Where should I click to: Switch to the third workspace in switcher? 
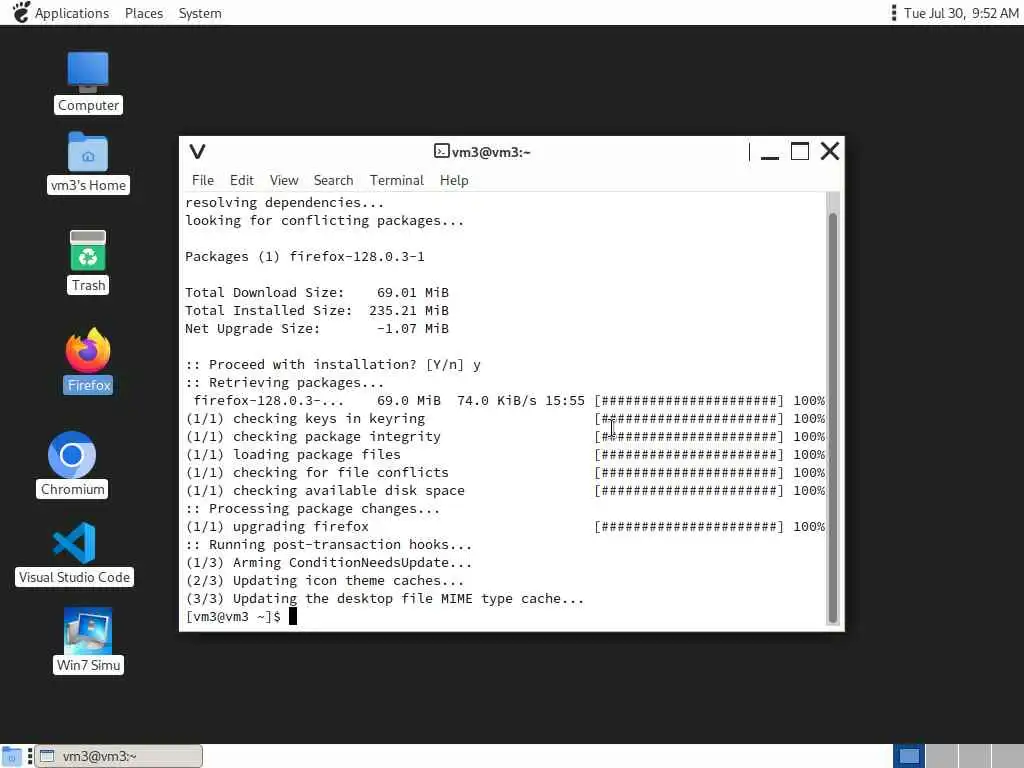coord(974,756)
